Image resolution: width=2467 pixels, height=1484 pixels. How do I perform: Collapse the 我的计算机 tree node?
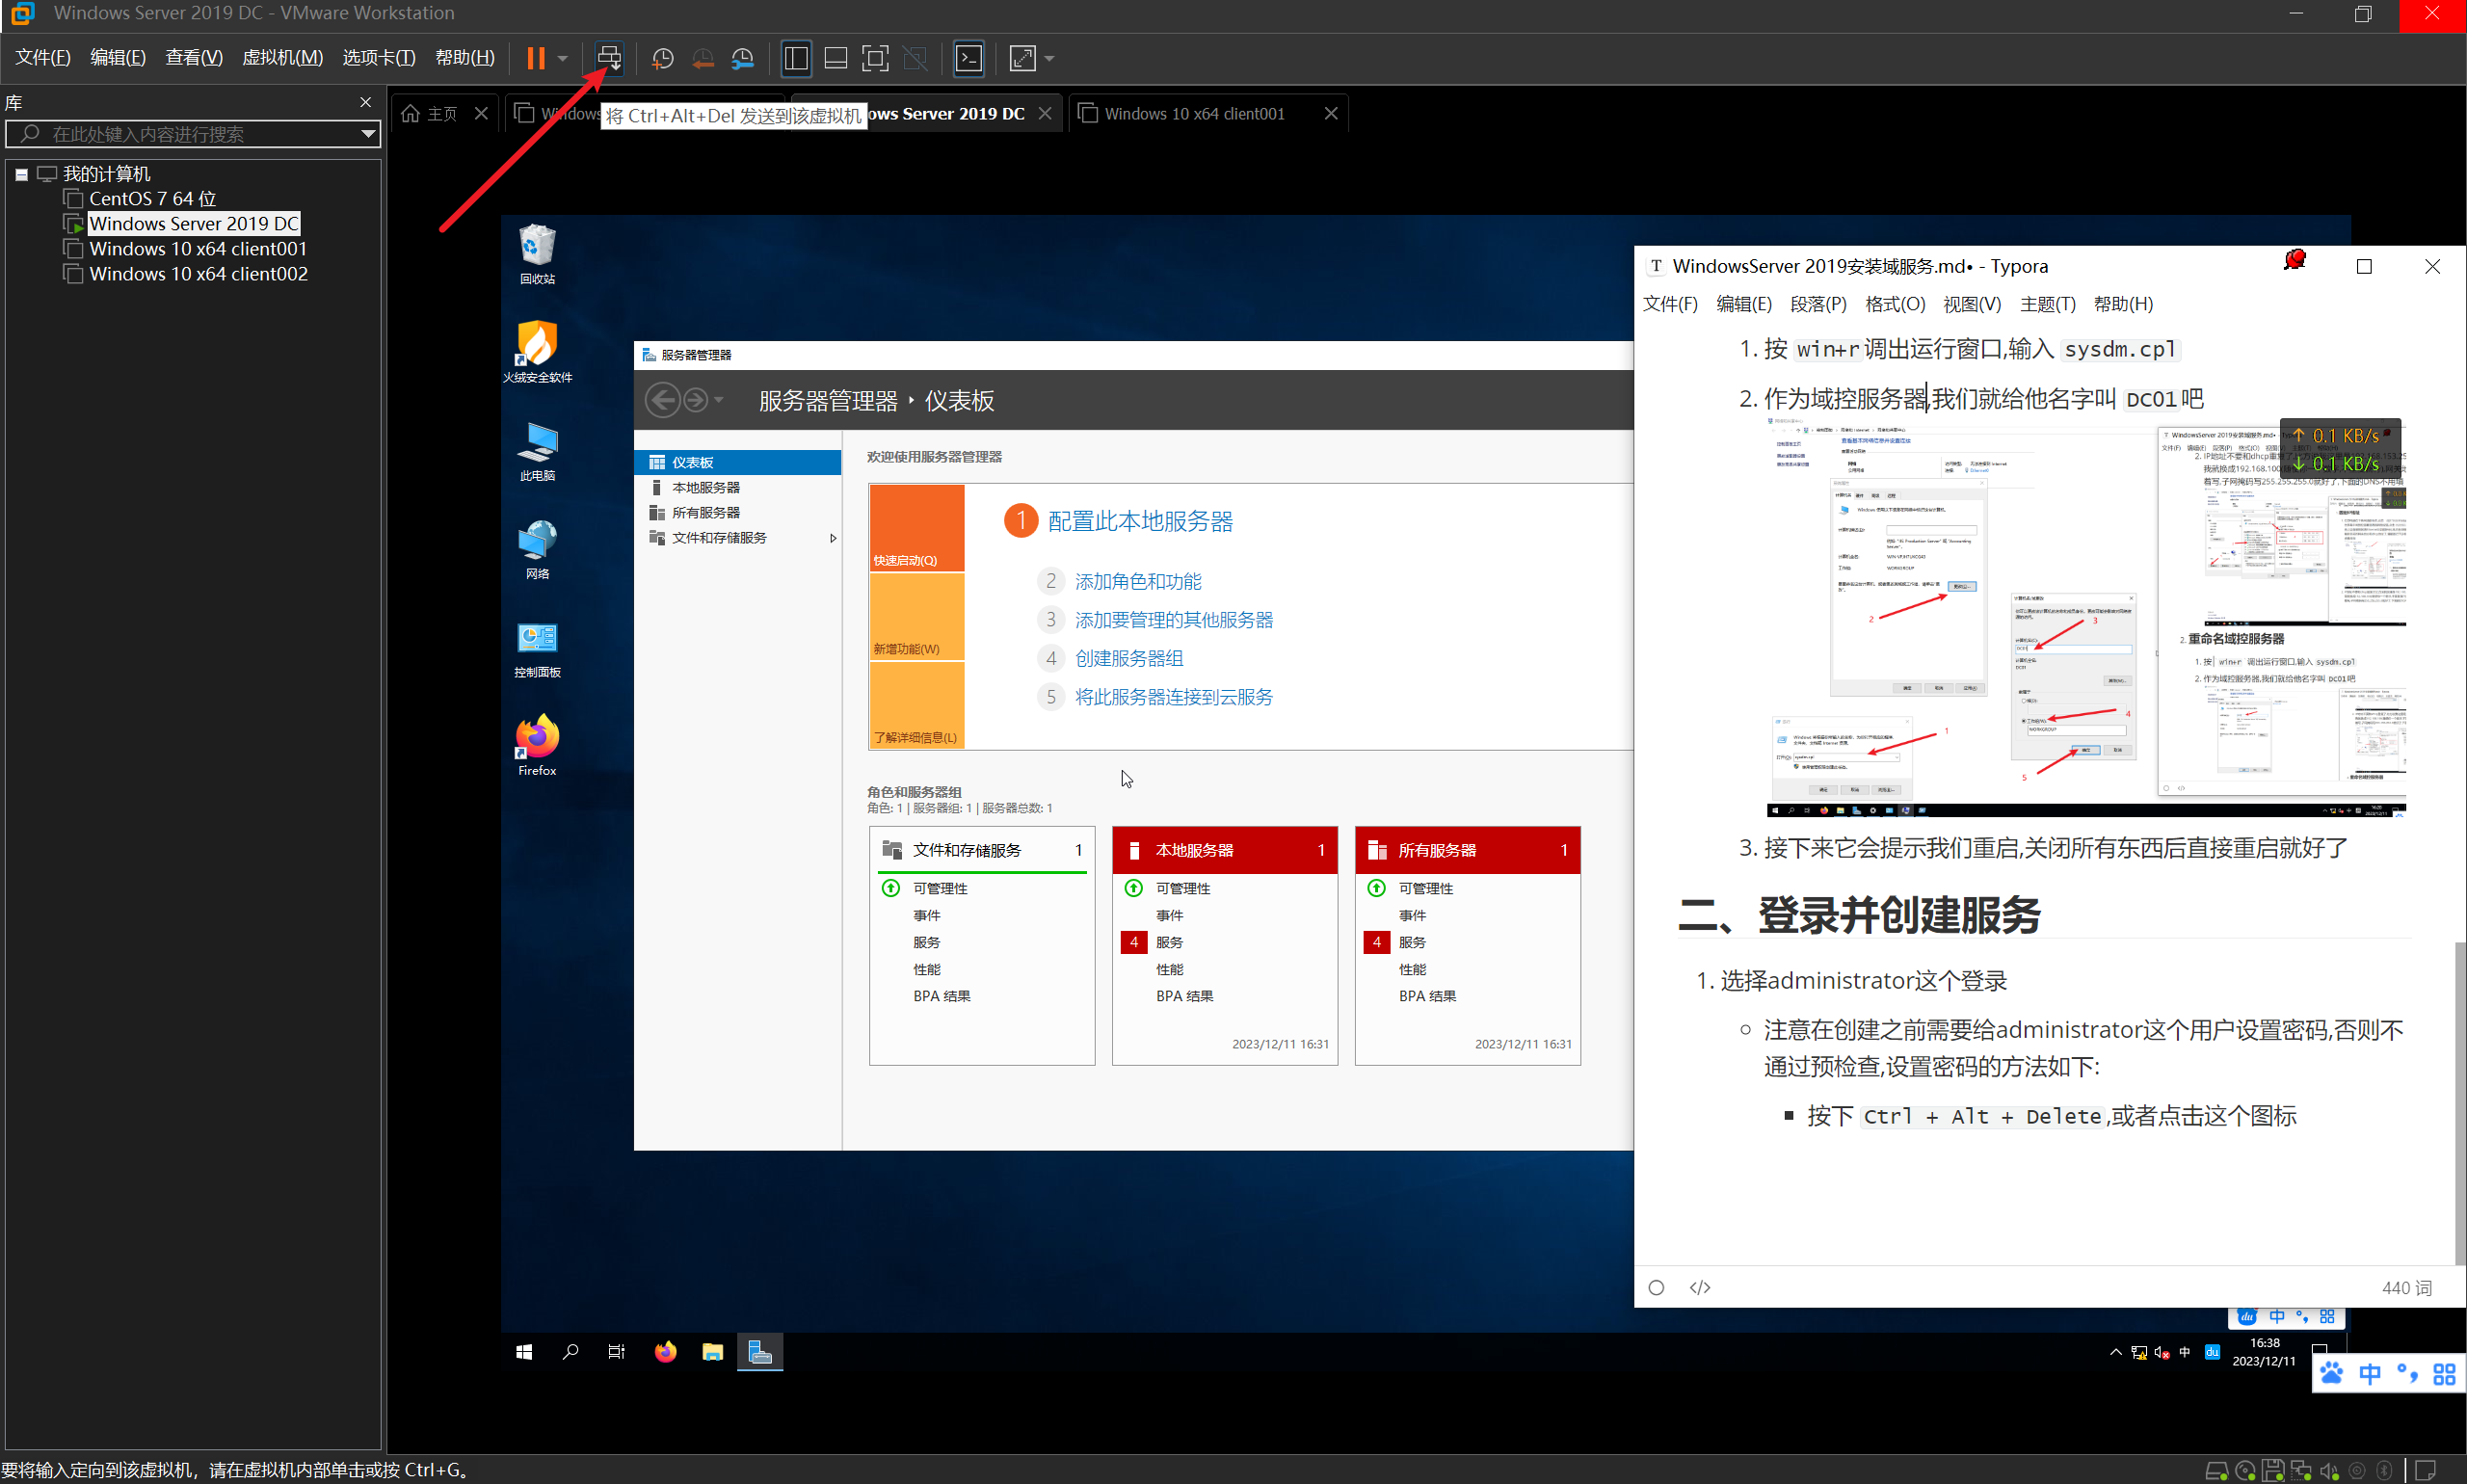(21, 174)
